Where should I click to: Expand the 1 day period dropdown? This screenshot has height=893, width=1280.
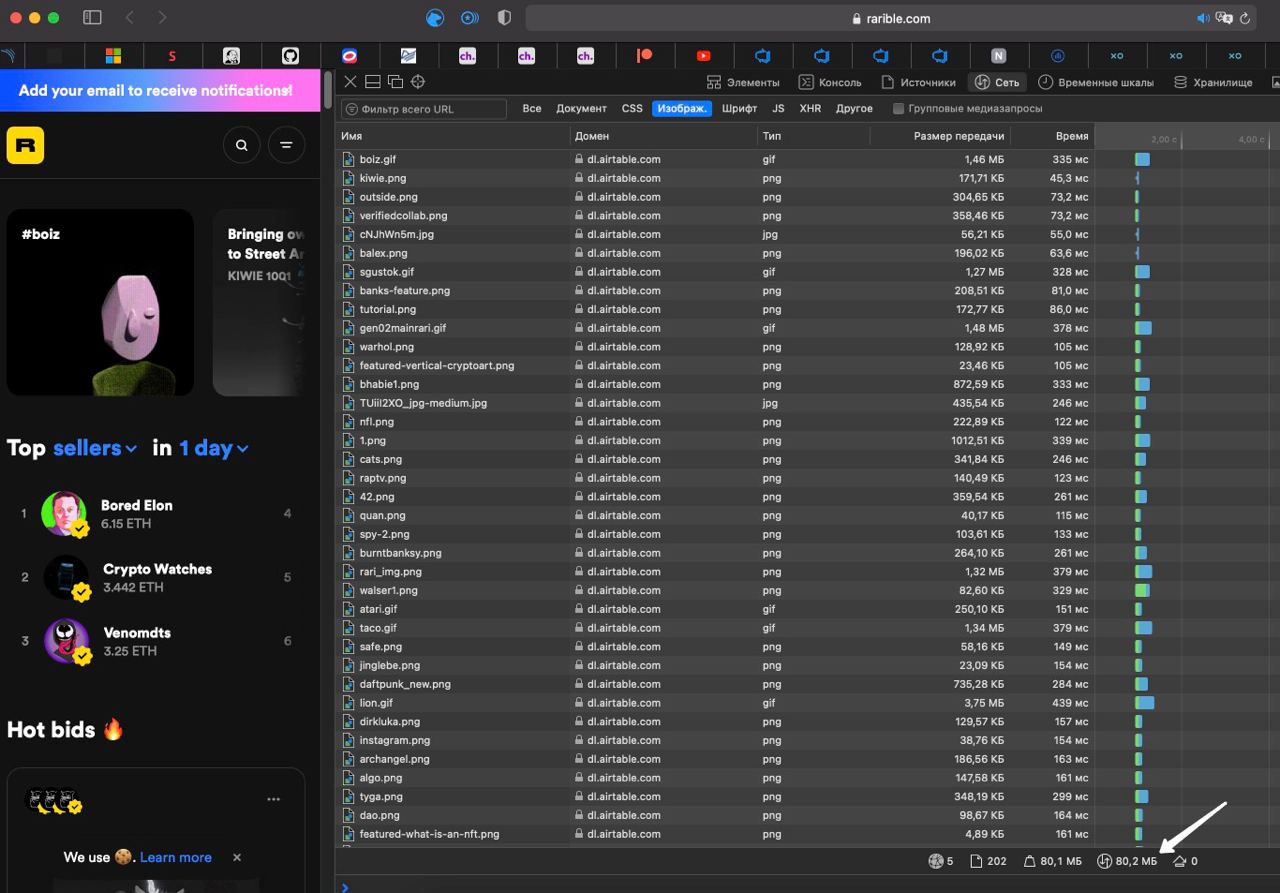214,448
